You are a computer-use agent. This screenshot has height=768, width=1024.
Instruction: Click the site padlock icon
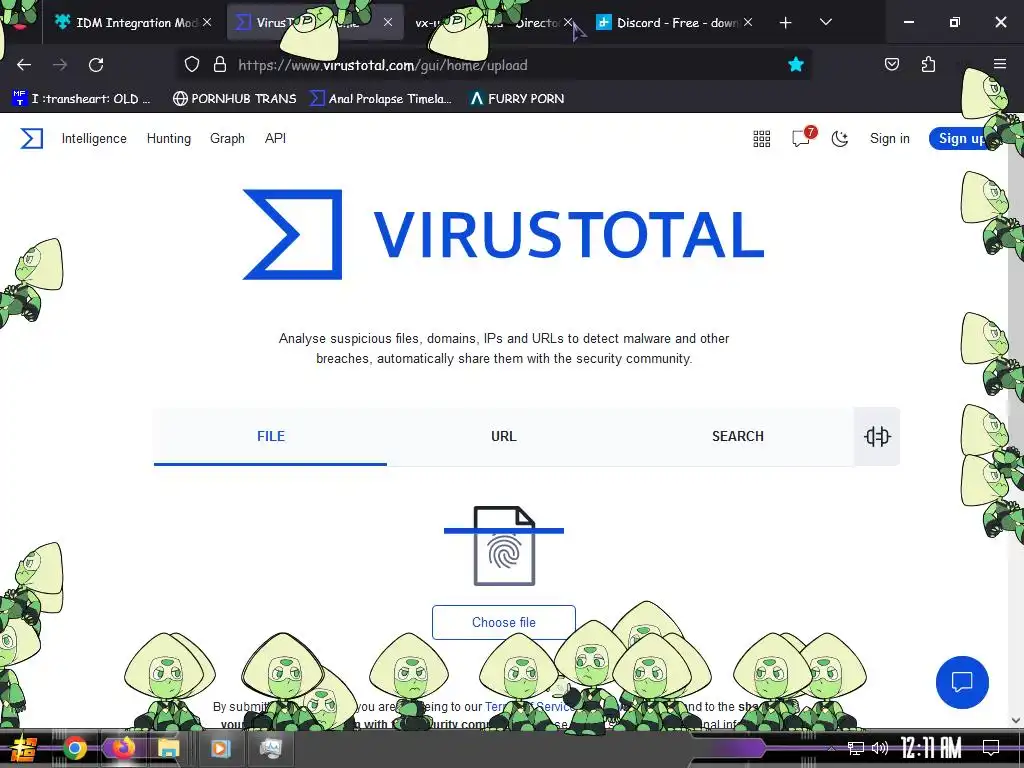point(220,65)
